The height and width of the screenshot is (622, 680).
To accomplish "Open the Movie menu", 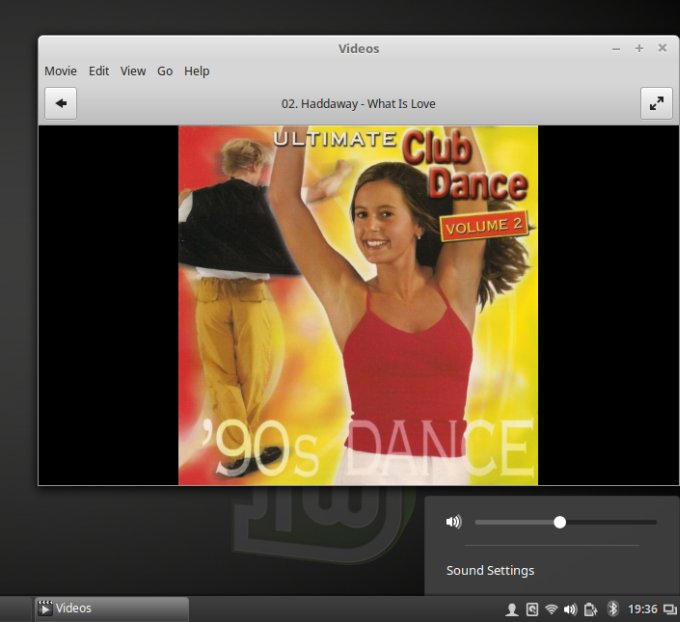I will coord(60,71).
